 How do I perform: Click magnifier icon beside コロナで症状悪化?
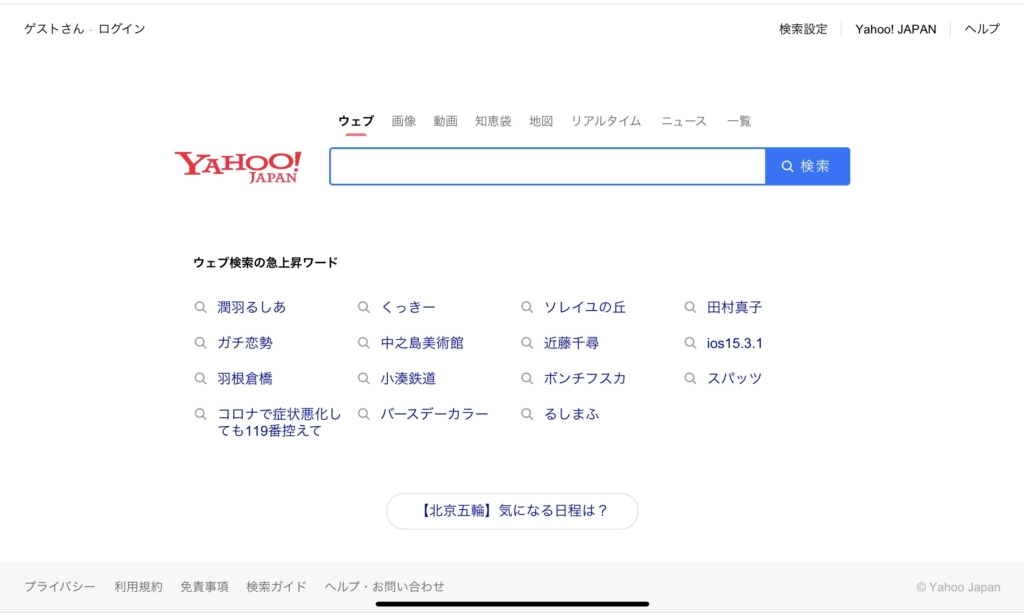pyautogui.click(x=200, y=414)
